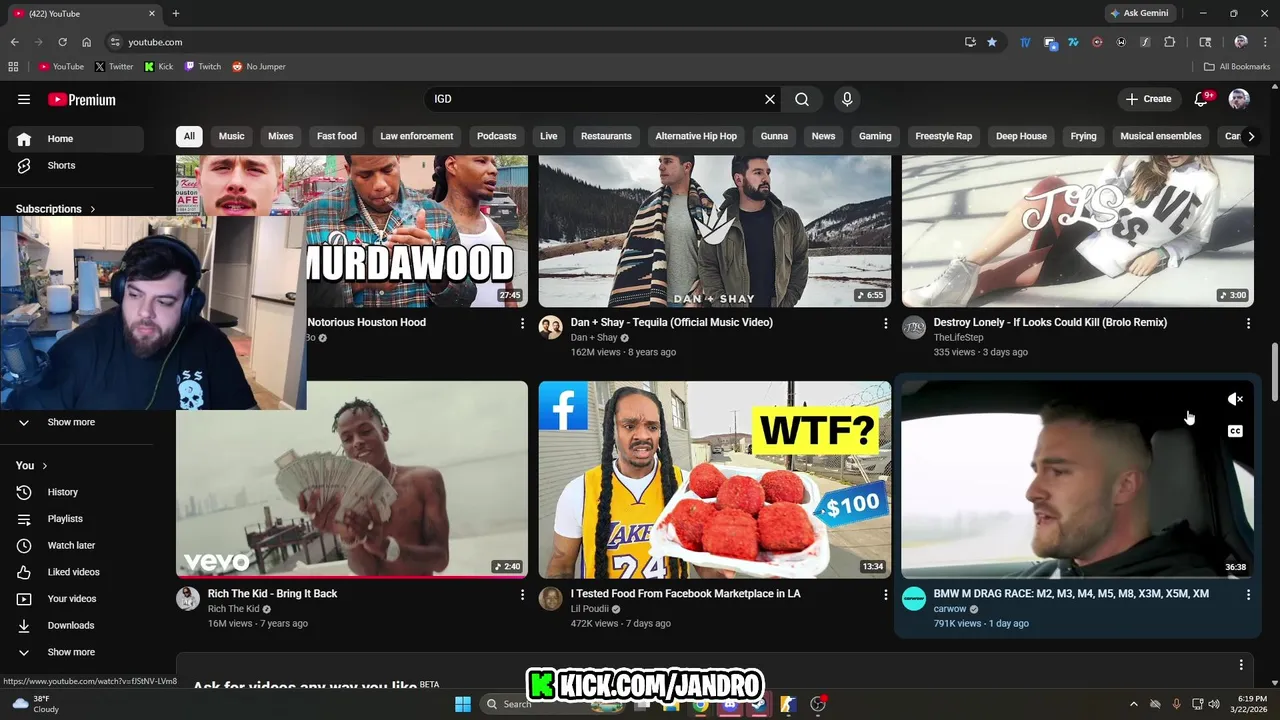1280x720 pixels.
Task: Reload the page in Chrome
Action: pyautogui.click(x=62, y=42)
